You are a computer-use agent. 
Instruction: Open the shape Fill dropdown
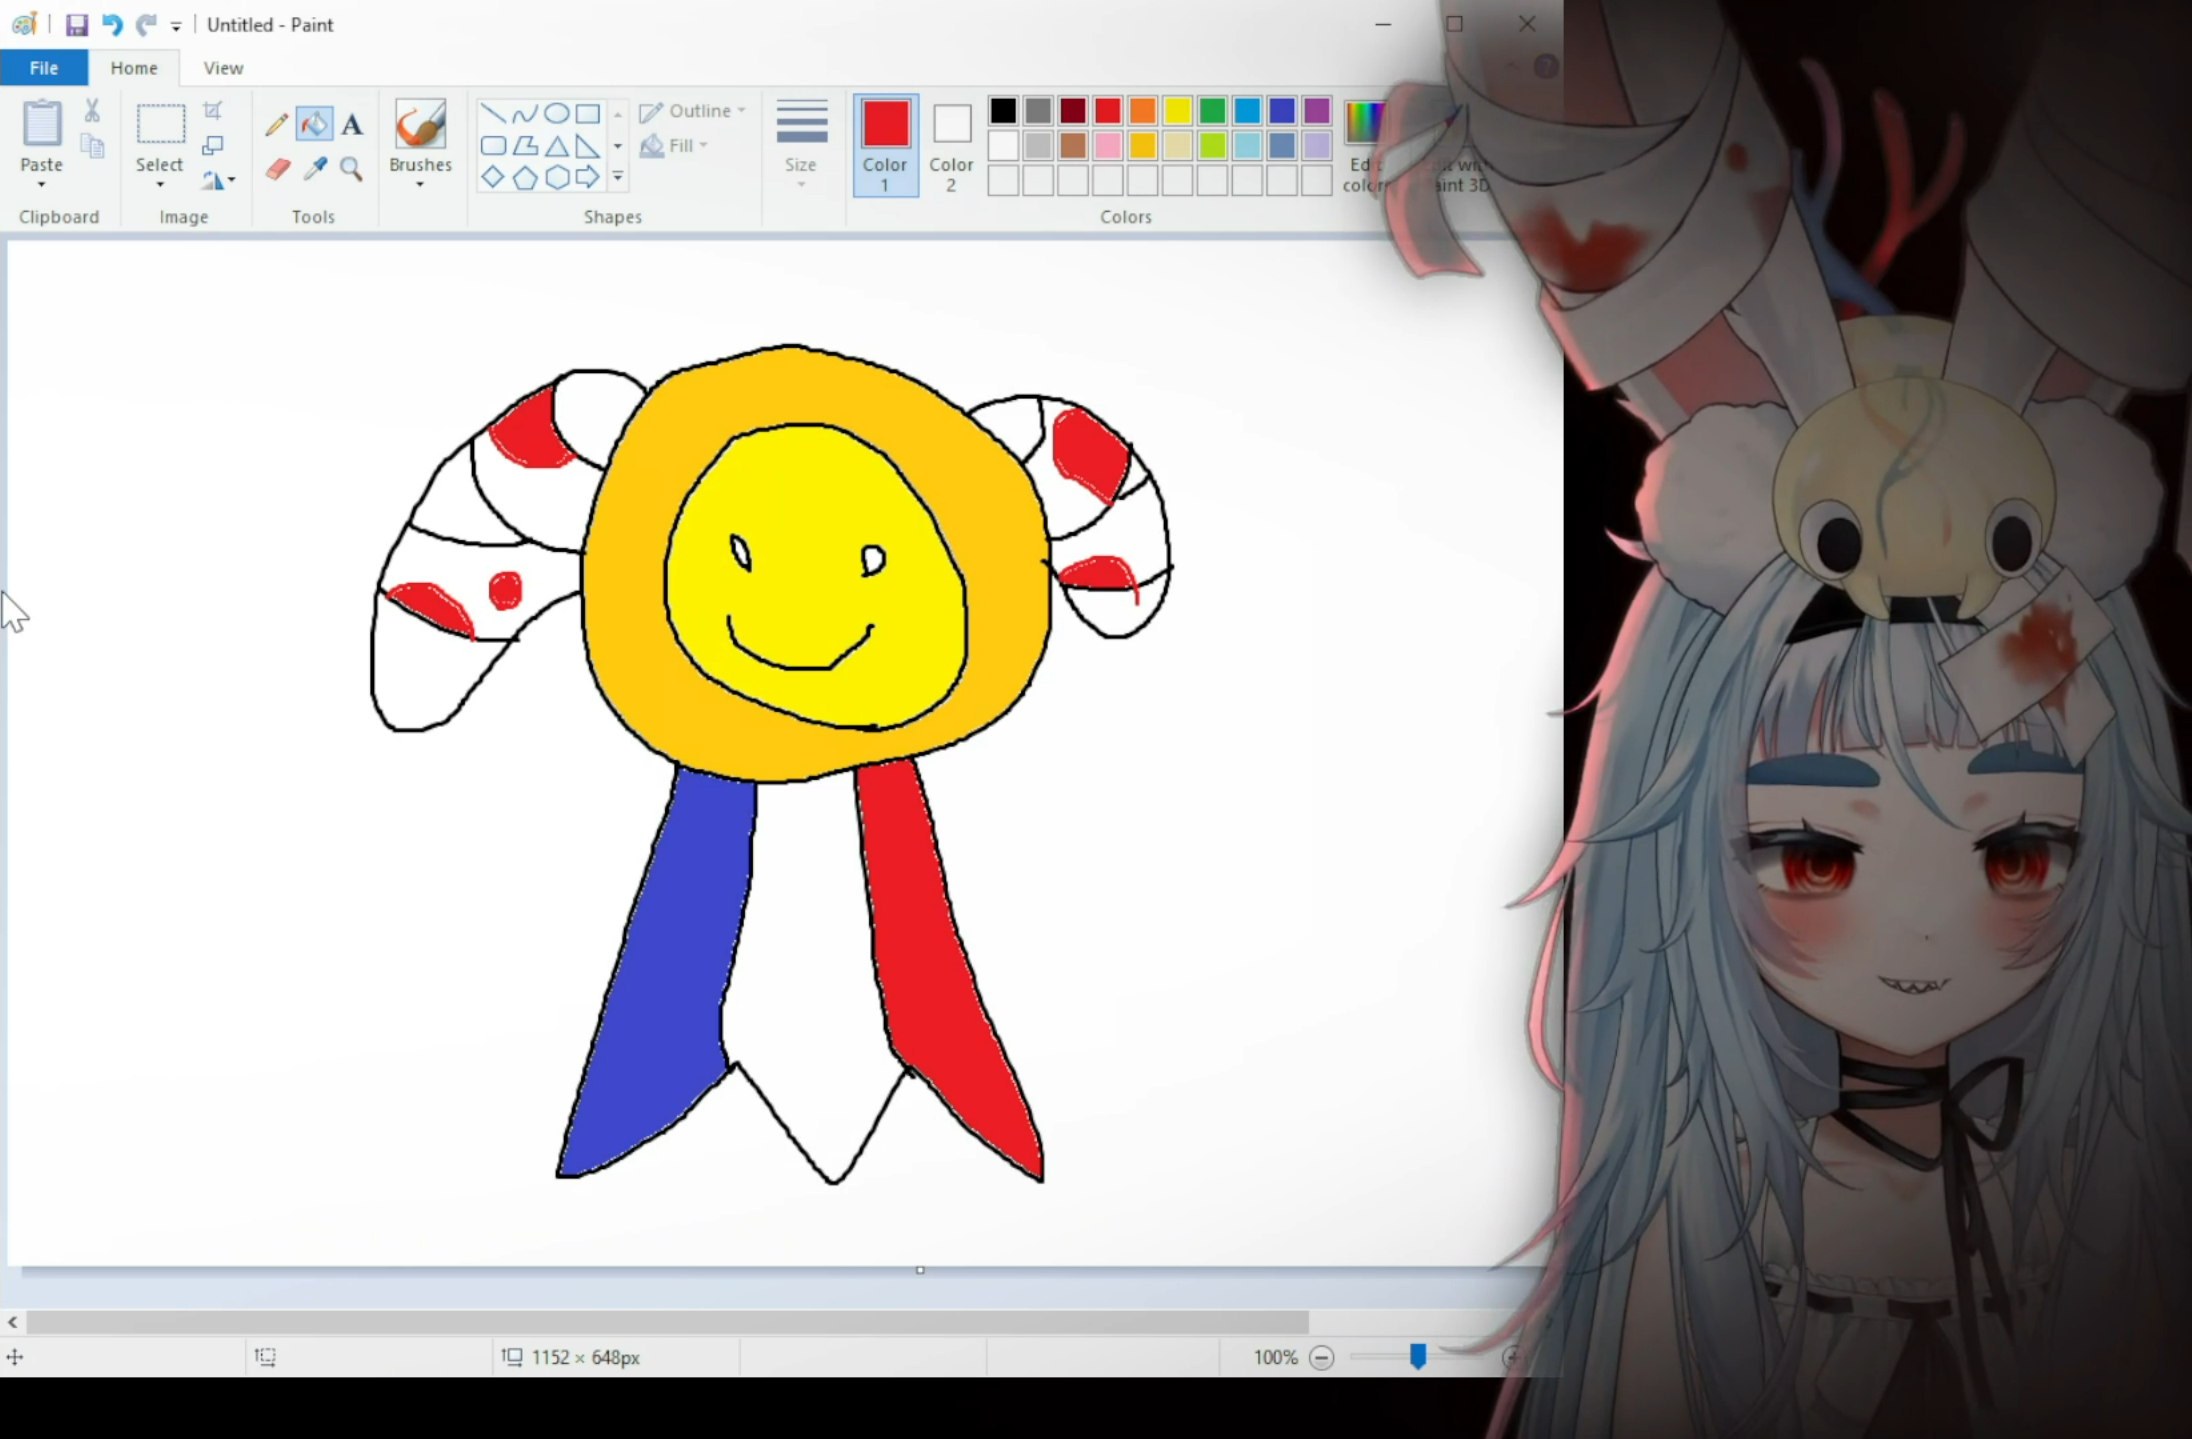[674, 146]
